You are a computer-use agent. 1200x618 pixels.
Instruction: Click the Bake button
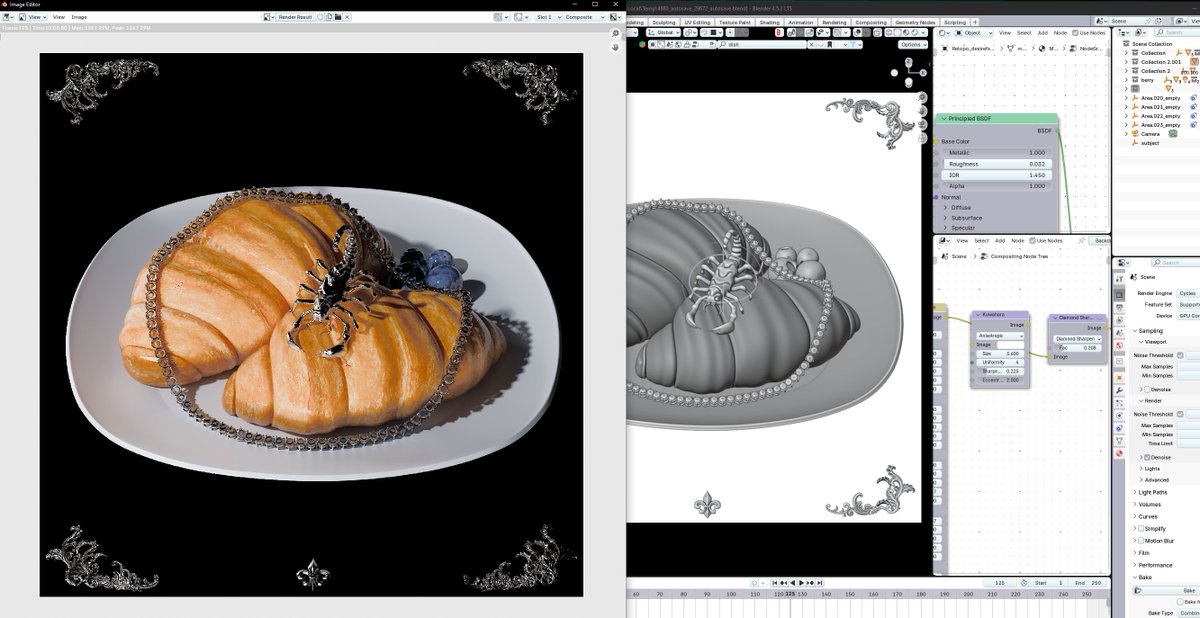1167,590
